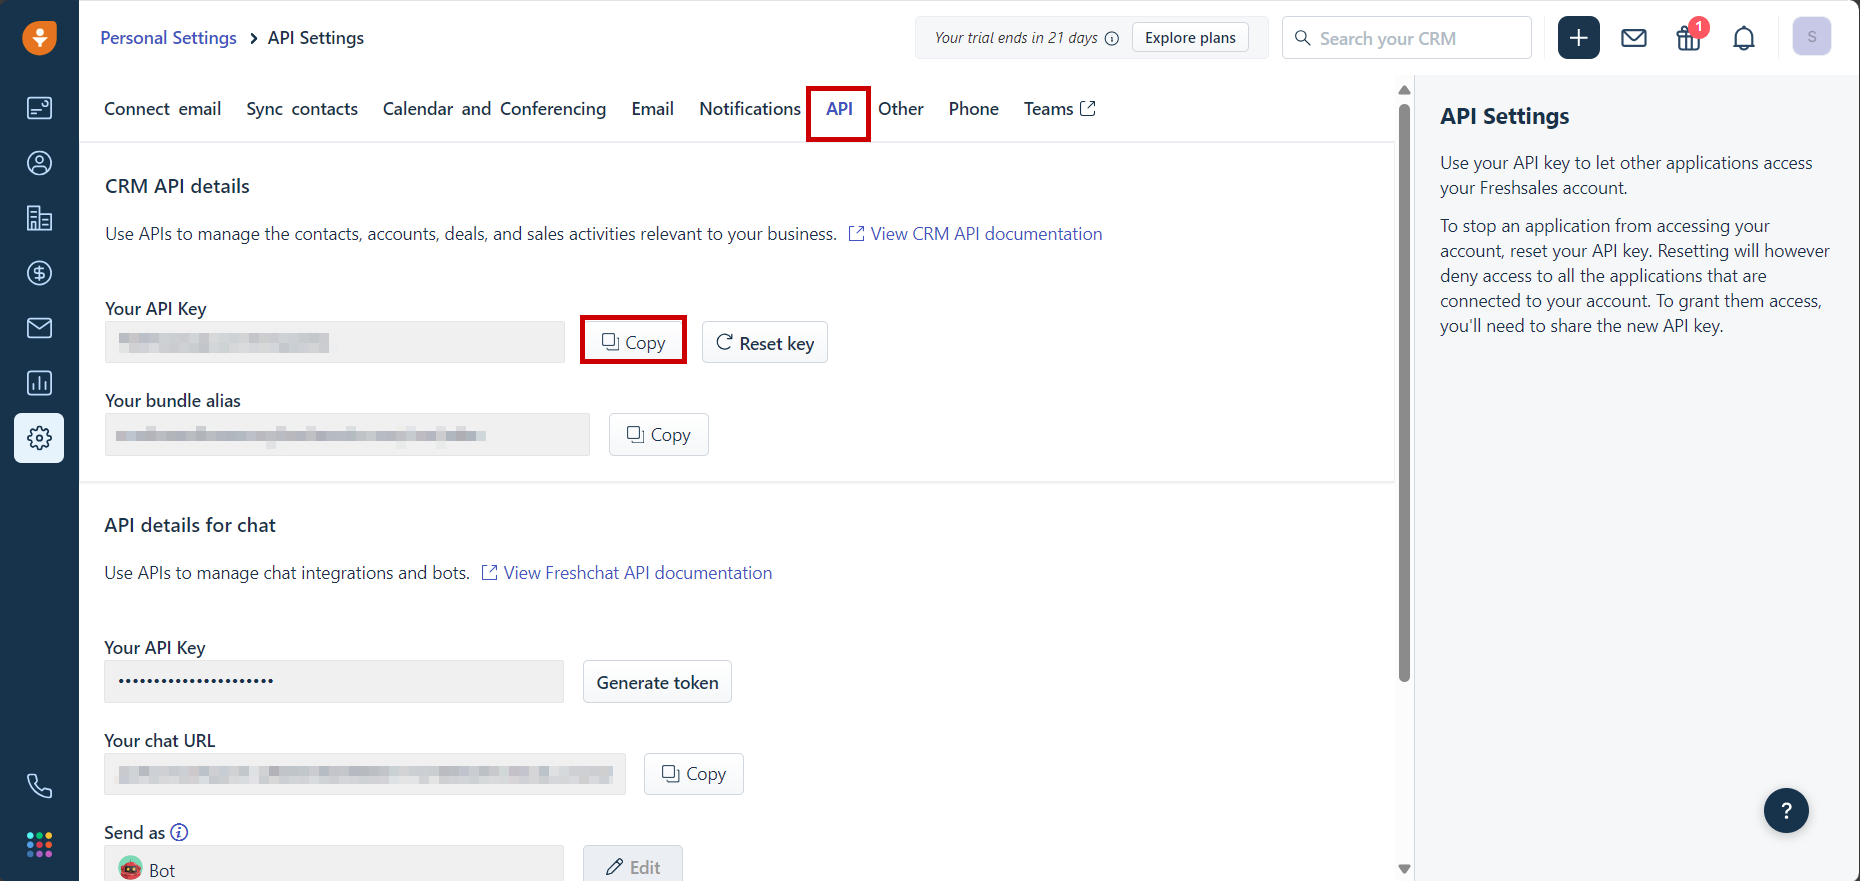Open the settings gear icon in the sidebar

click(39, 438)
